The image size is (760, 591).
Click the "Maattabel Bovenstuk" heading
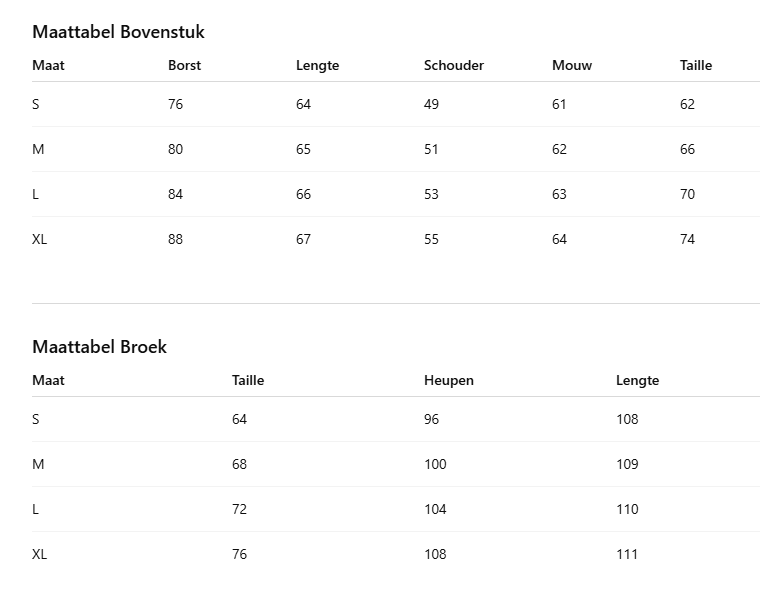tap(118, 32)
